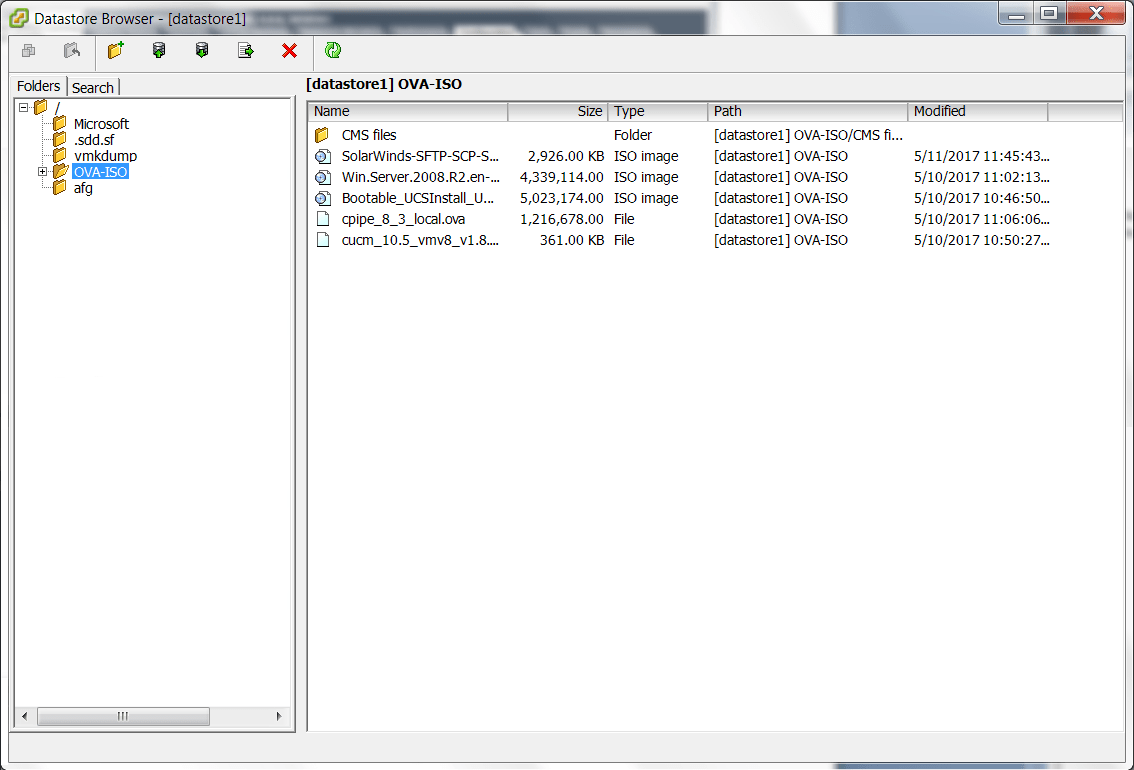Sort by the Path column header

coord(808,111)
